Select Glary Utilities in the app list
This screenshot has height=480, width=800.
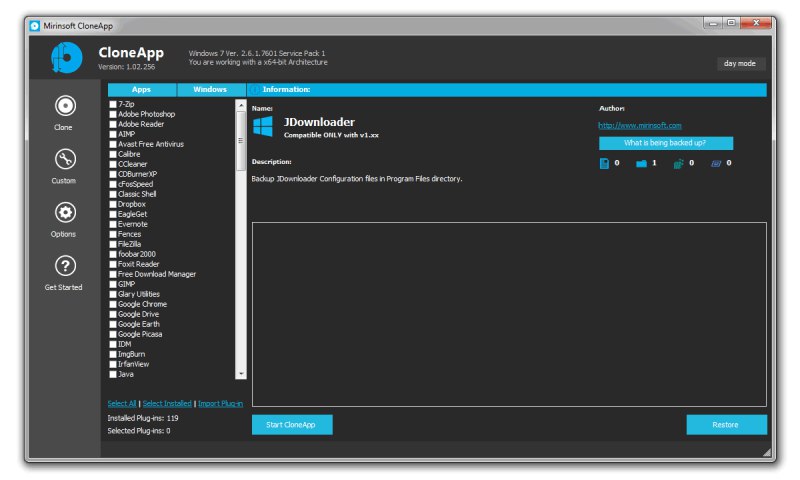(139, 294)
